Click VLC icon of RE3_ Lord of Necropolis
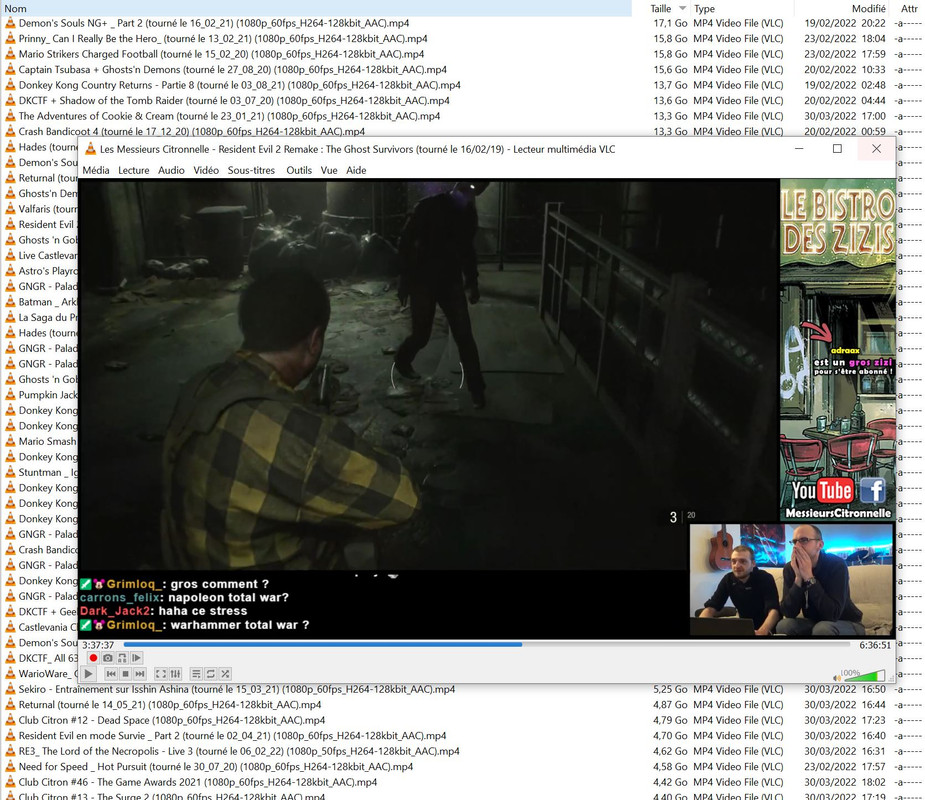The height and width of the screenshot is (800, 925). click(x=10, y=751)
